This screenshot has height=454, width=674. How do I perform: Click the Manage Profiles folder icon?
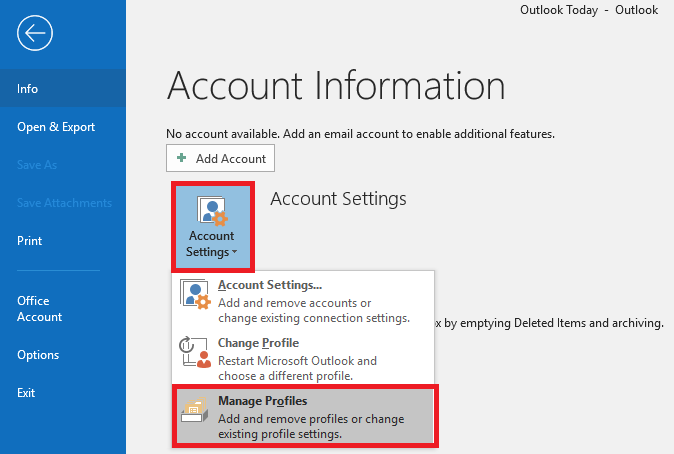click(x=195, y=410)
